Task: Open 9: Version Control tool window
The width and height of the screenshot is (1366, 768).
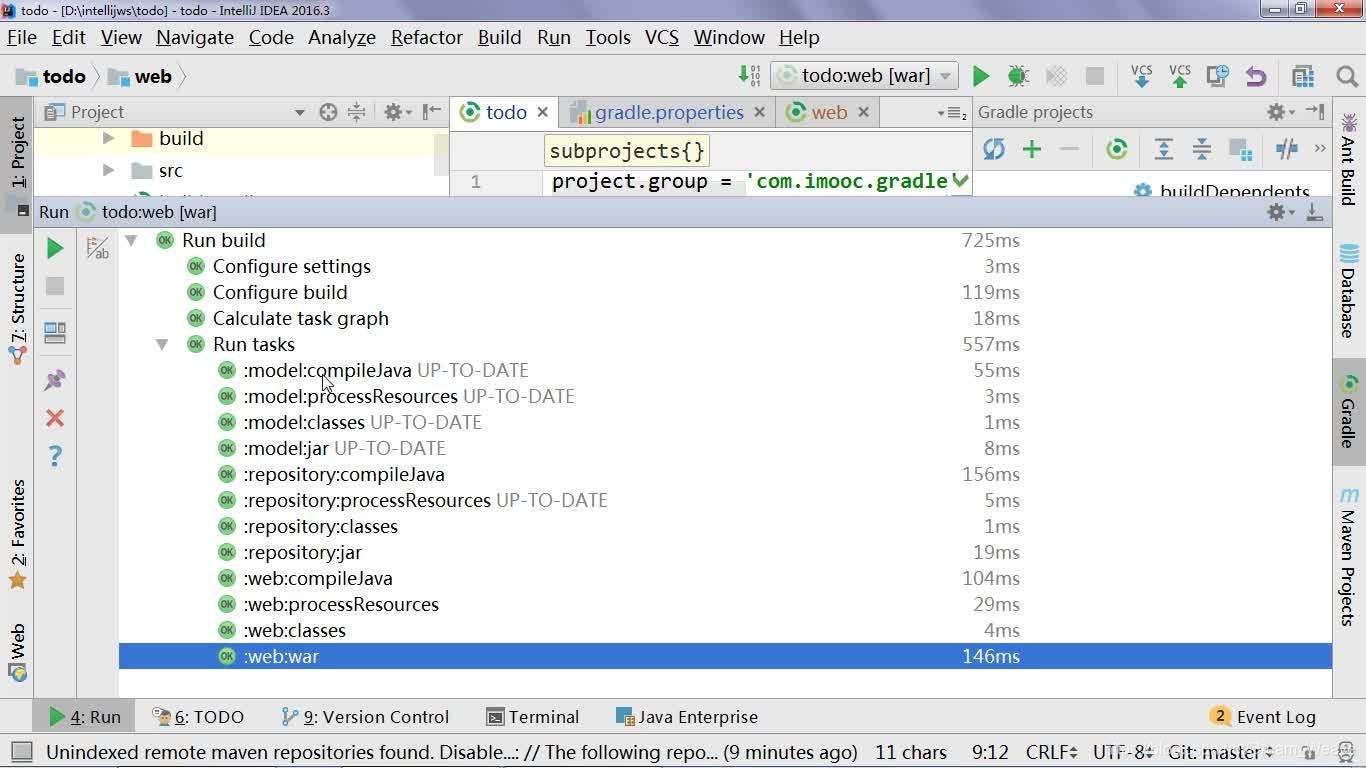Action: click(366, 717)
